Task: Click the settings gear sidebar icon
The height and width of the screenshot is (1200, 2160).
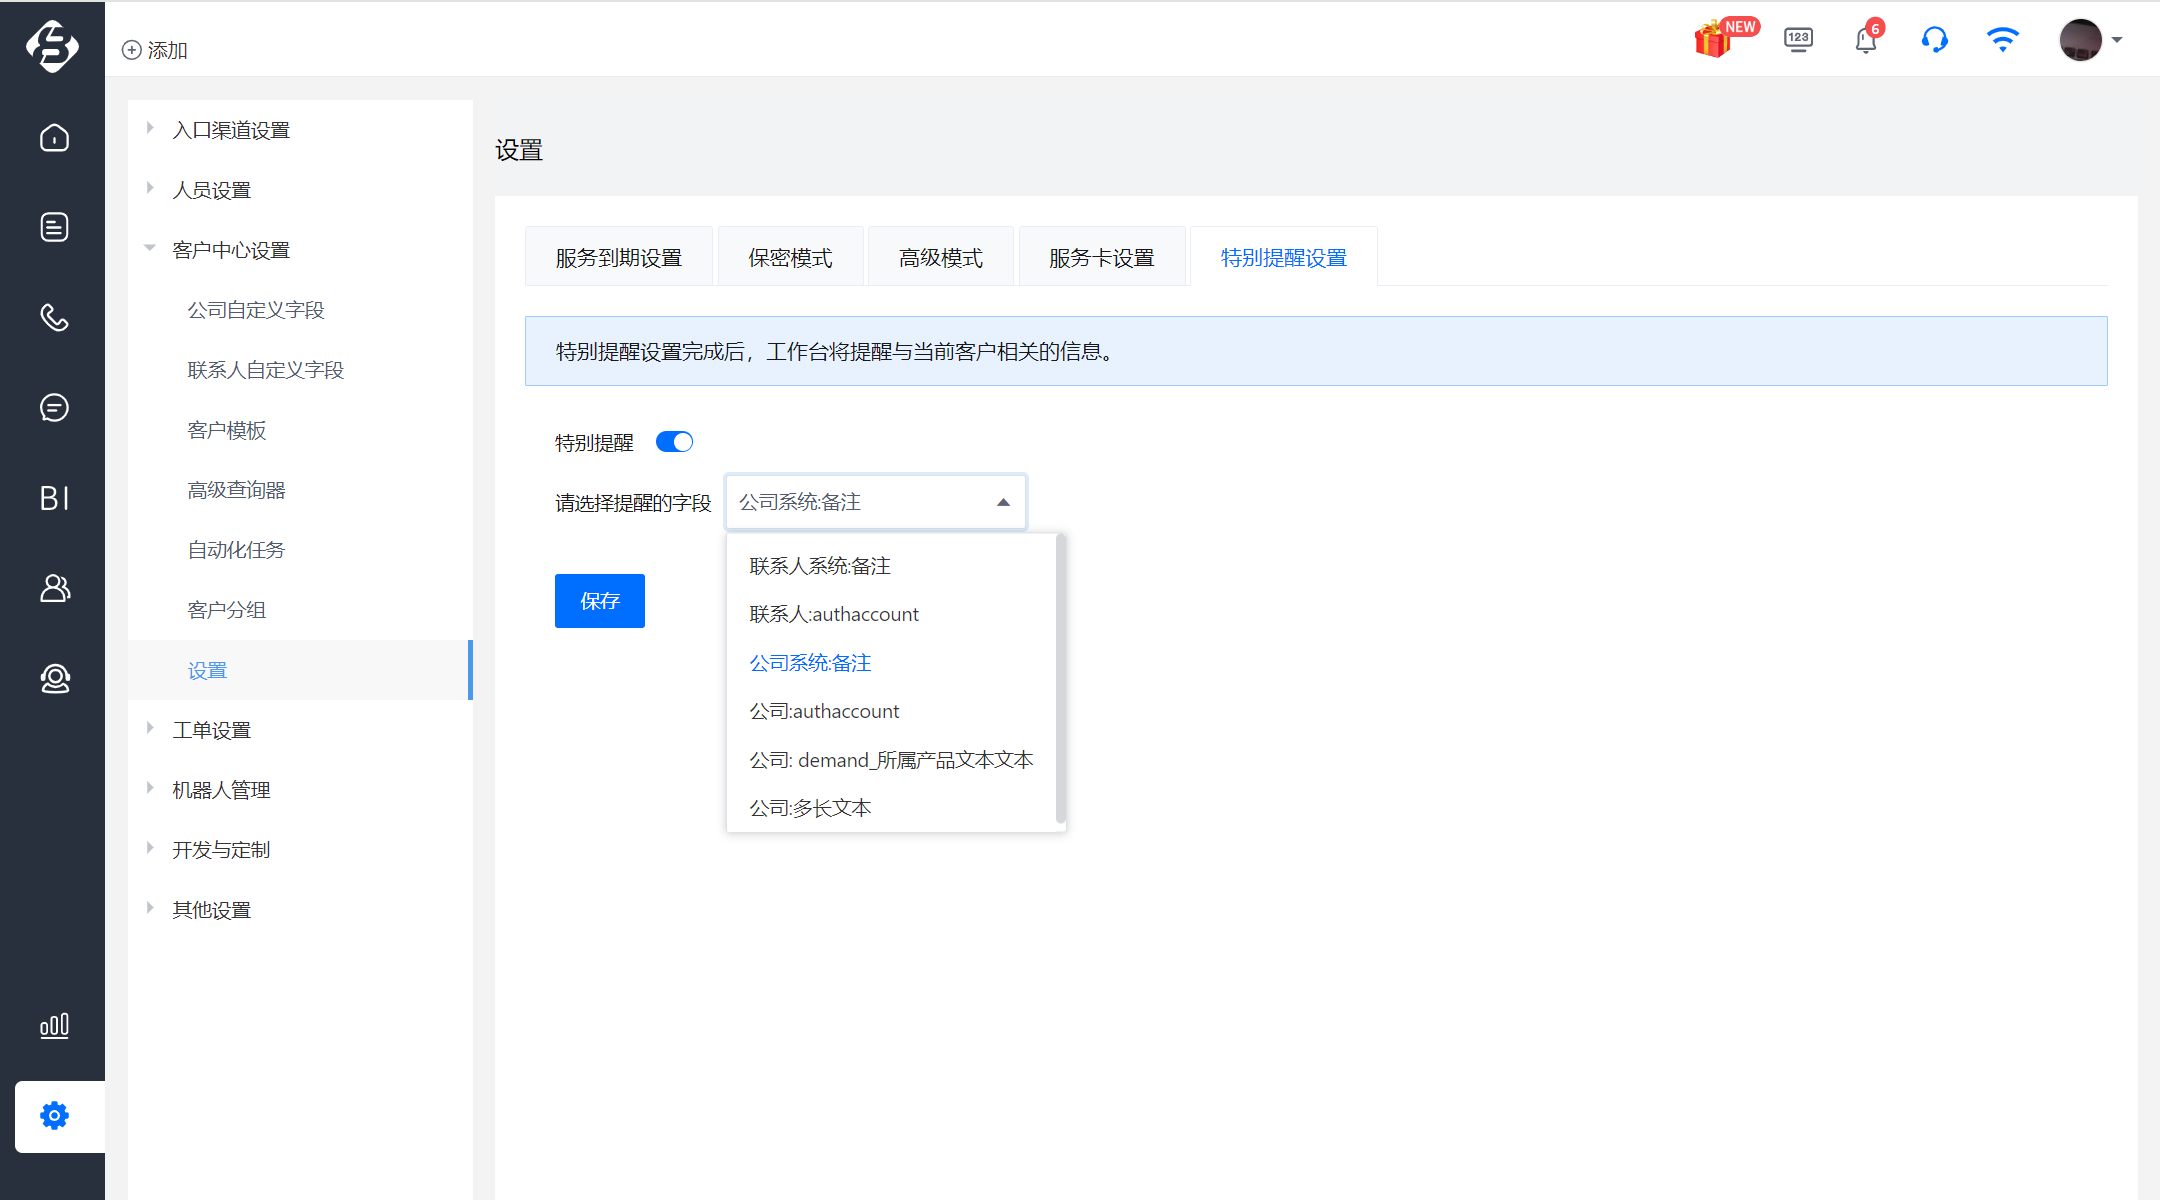Action: point(54,1116)
